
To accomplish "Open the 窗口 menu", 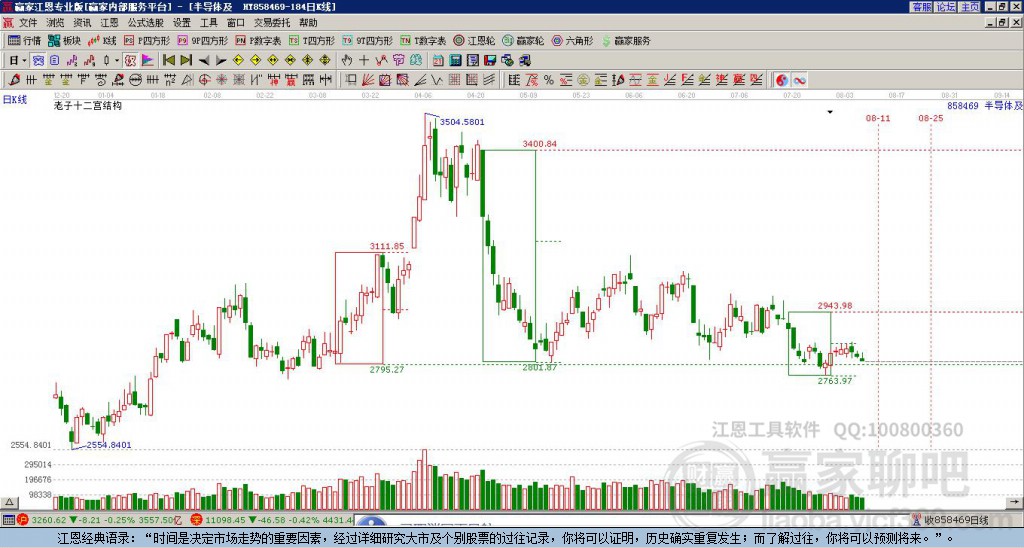I will [x=236, y=23].
